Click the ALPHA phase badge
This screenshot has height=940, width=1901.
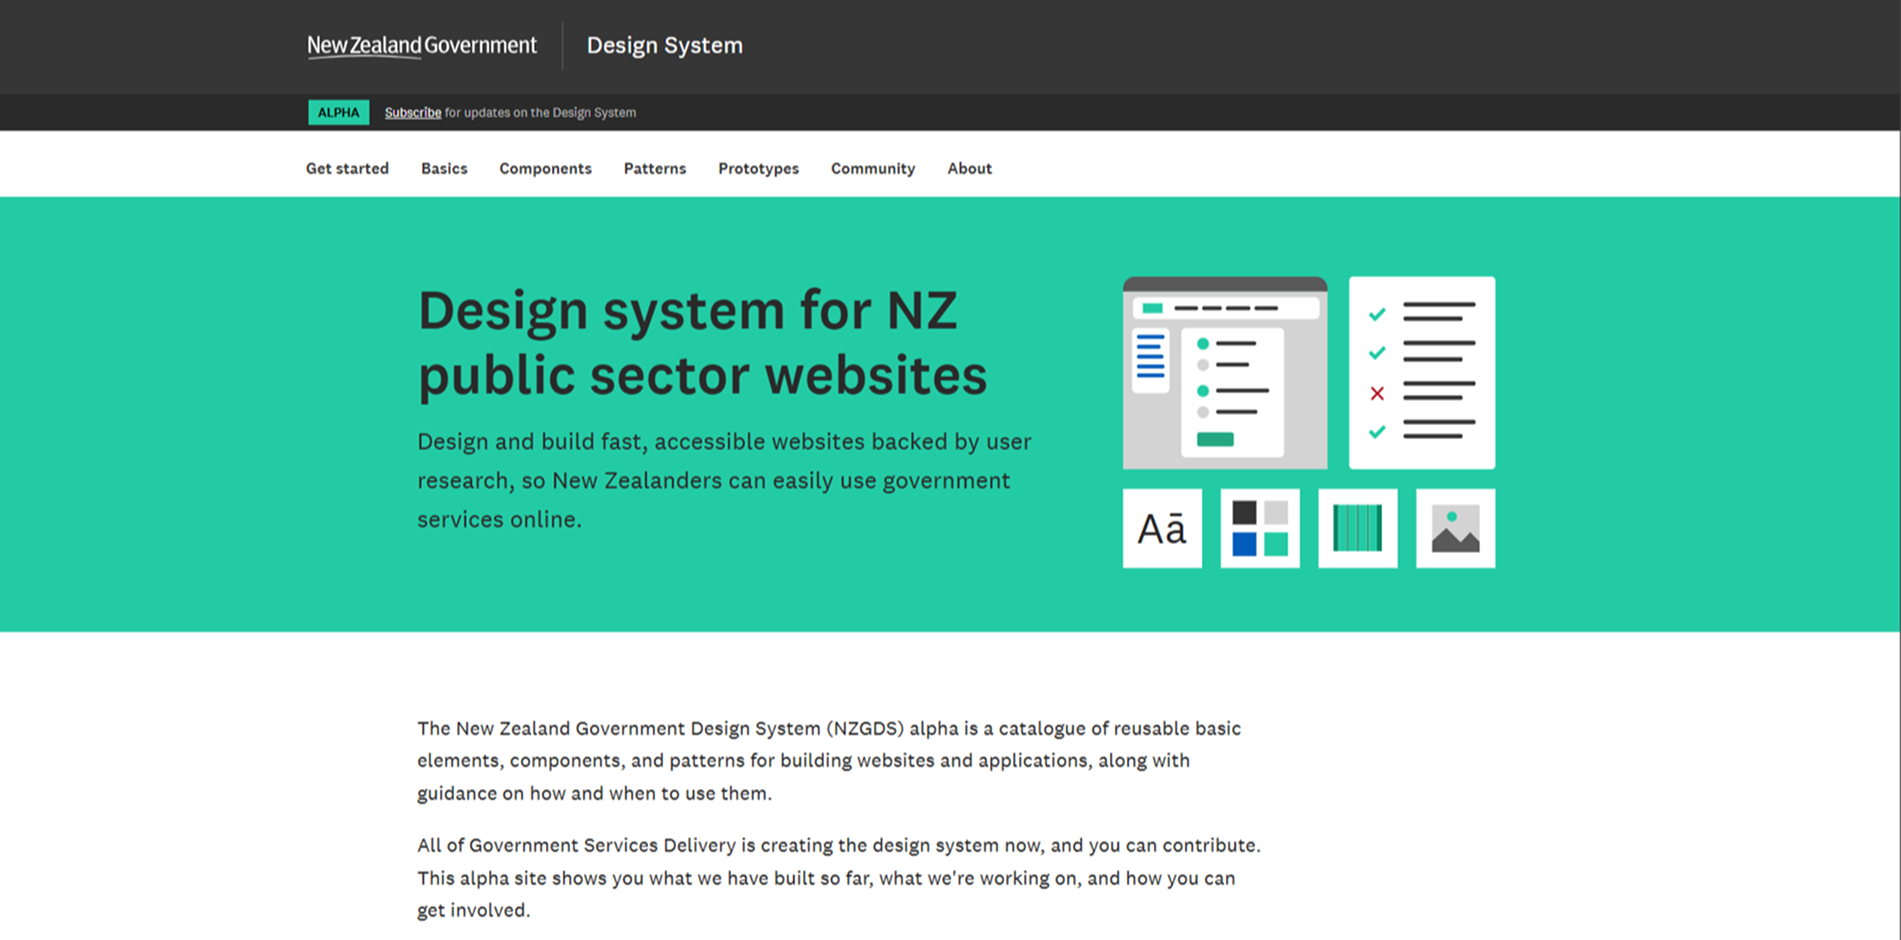coord(338,112)
